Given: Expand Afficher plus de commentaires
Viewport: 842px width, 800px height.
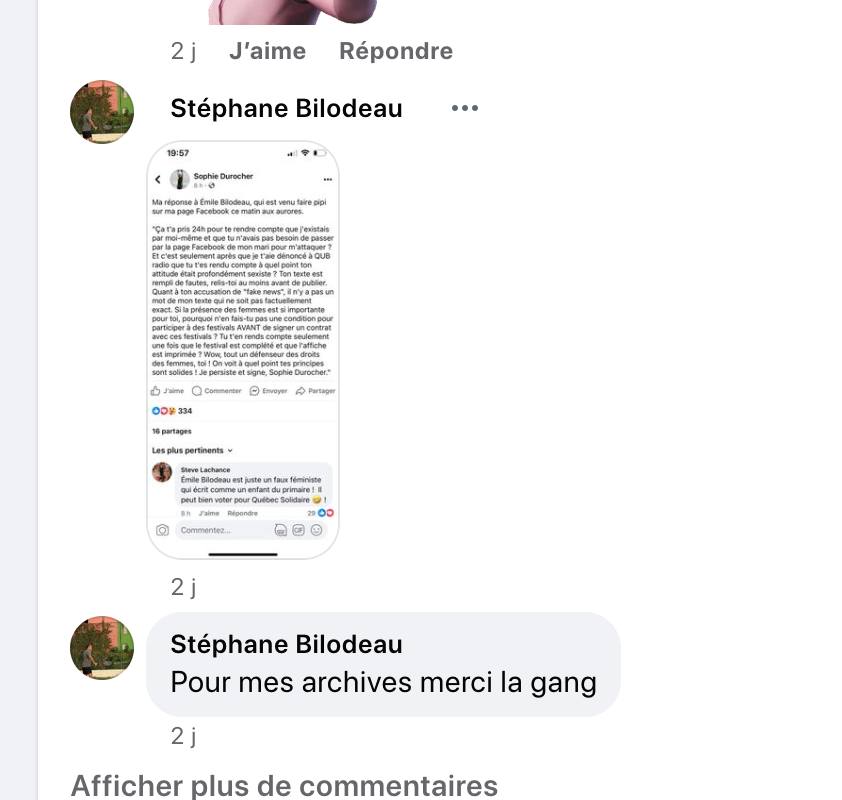Looking at the screenshot, I should click(284, 786).
